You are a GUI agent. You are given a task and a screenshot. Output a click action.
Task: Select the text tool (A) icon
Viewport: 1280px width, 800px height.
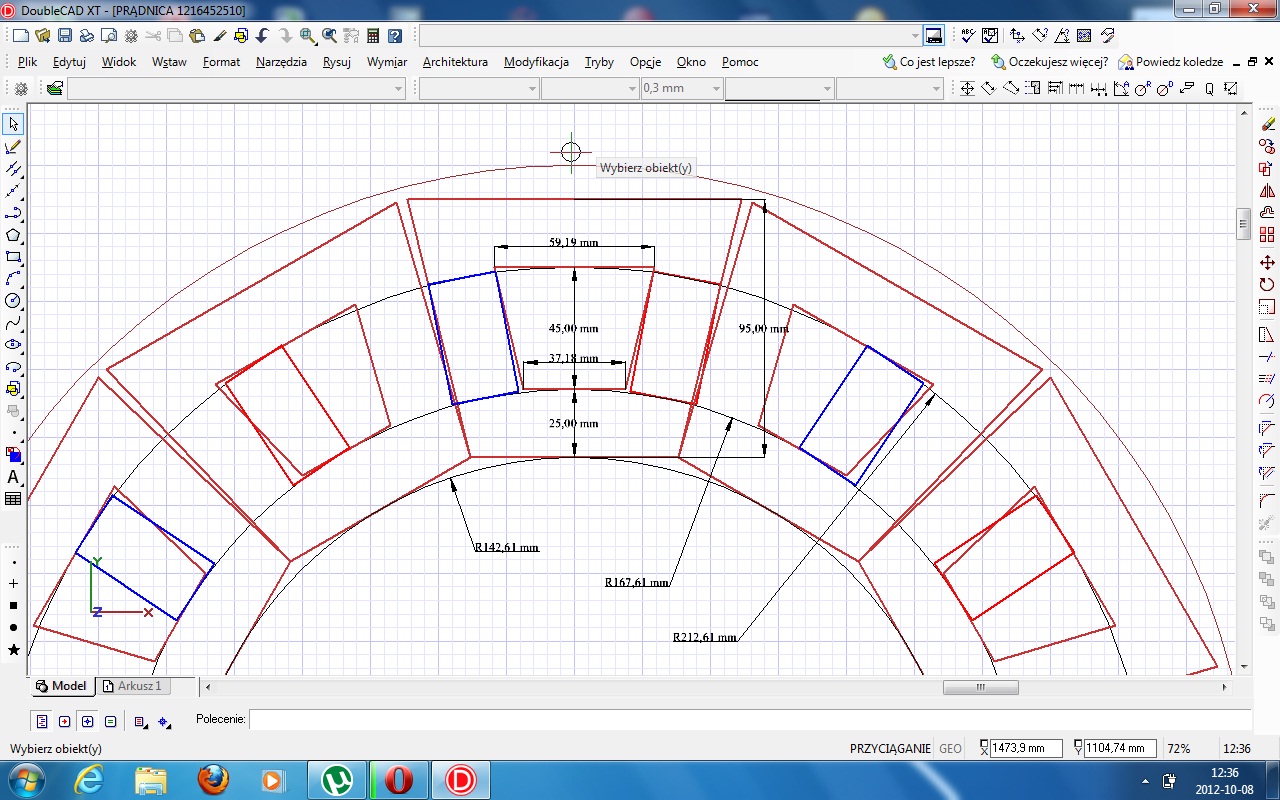[13, 477]
